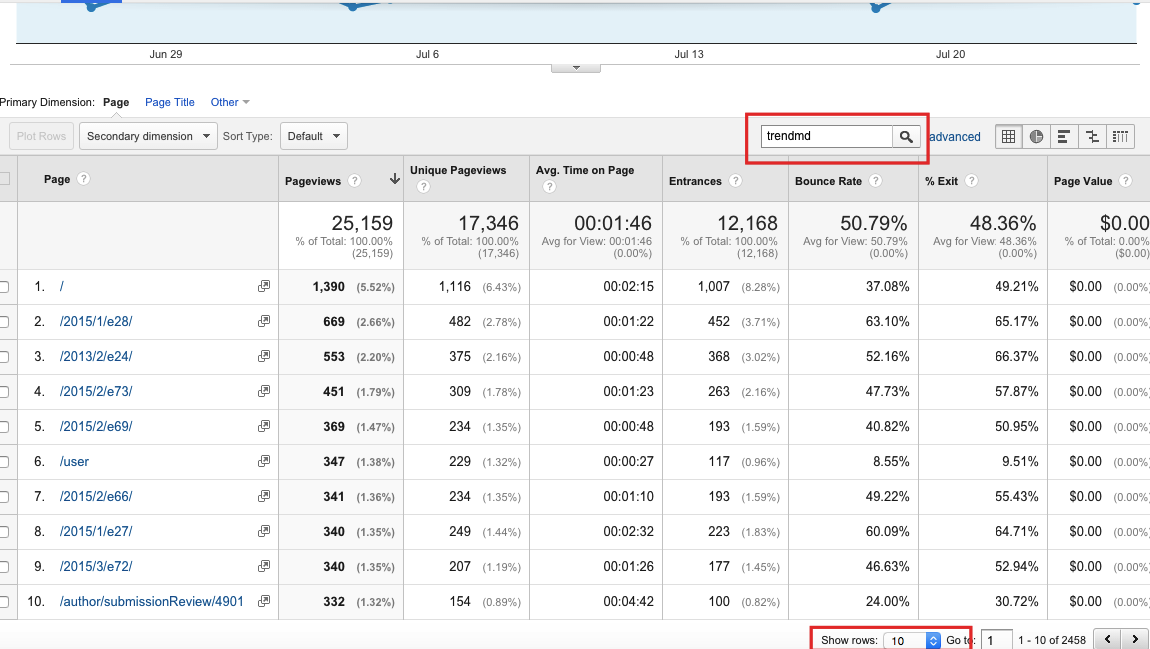The width and height of the screenshot is (1150, 649).
Task: Open /2015/1/e28/ page in new window icon
Action: coord(264,321)
